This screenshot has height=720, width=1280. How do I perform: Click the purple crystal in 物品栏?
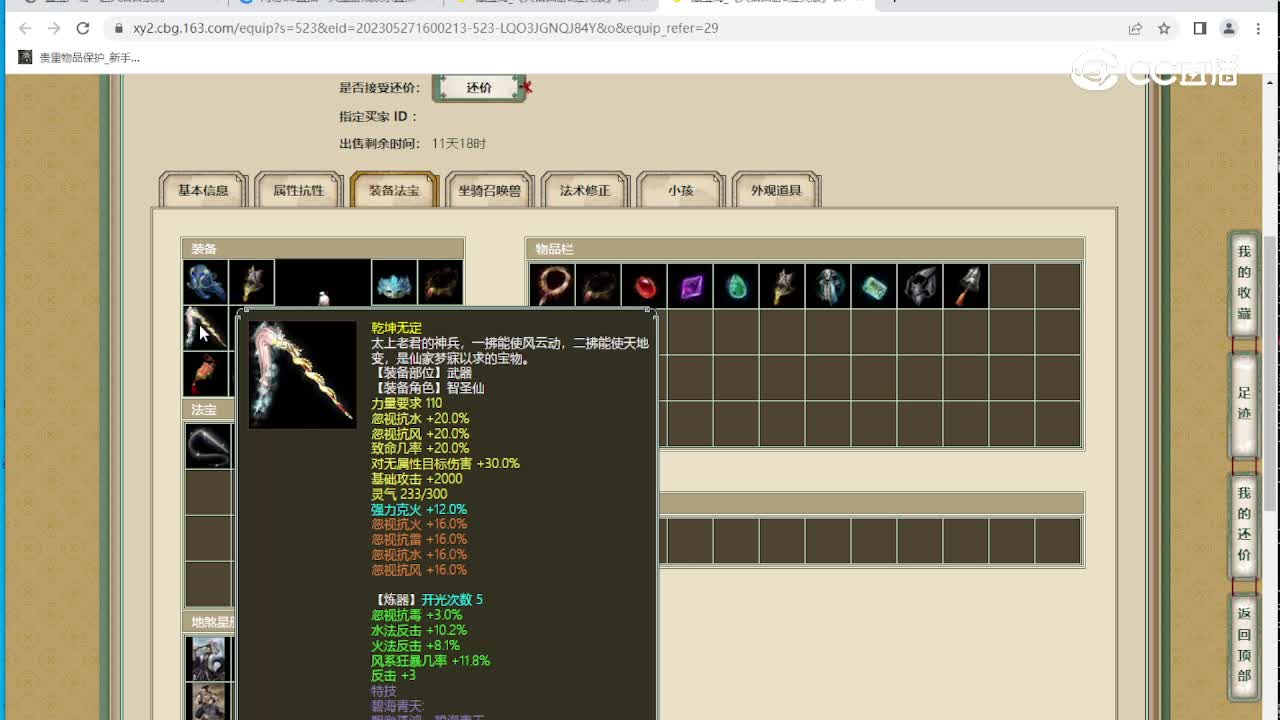click(690, 286)
